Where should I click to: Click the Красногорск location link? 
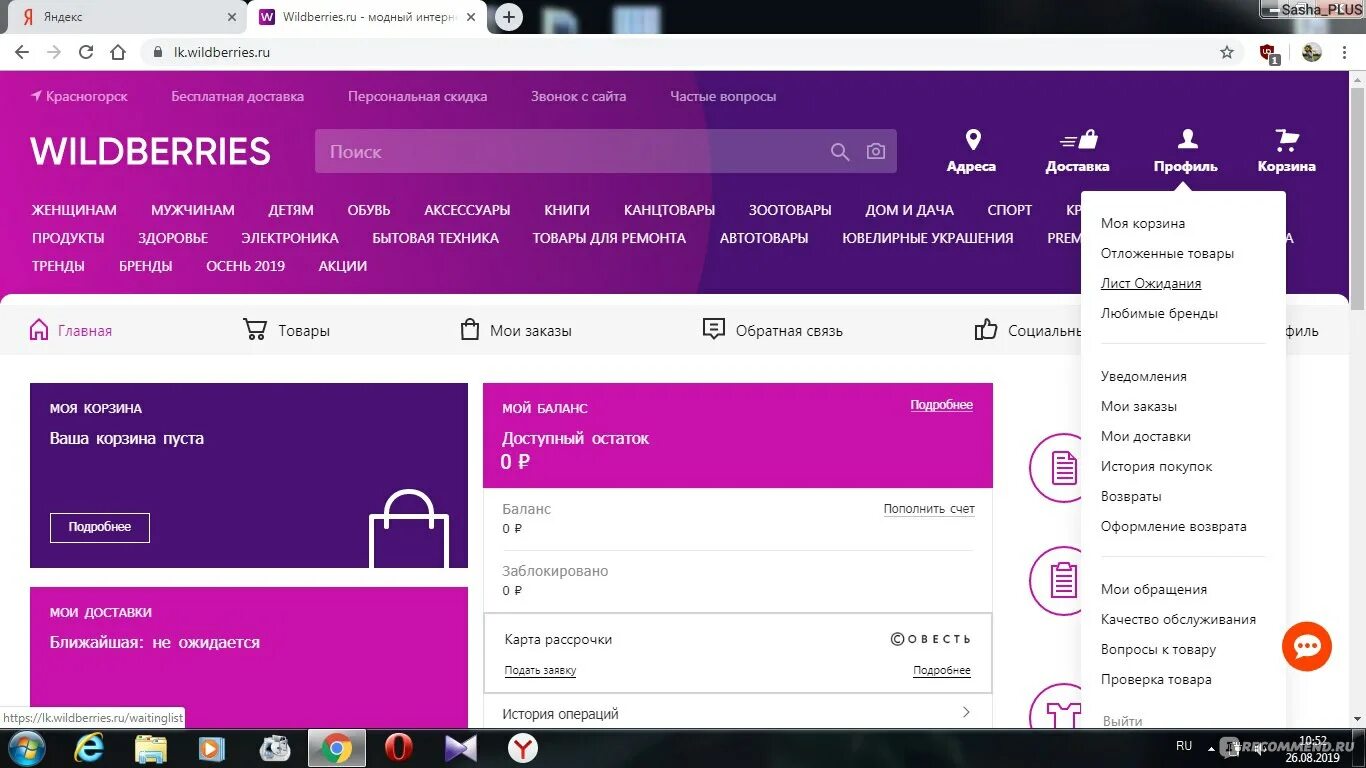(80, 97)
